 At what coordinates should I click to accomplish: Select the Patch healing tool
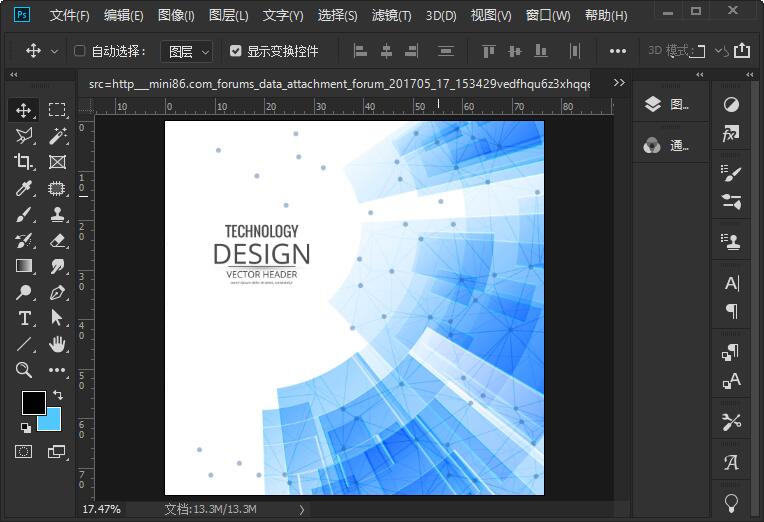57,188
